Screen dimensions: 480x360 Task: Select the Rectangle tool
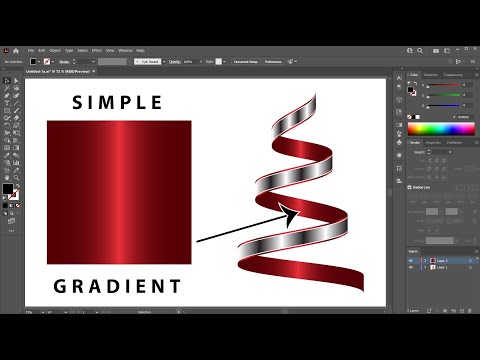(7, 110)
